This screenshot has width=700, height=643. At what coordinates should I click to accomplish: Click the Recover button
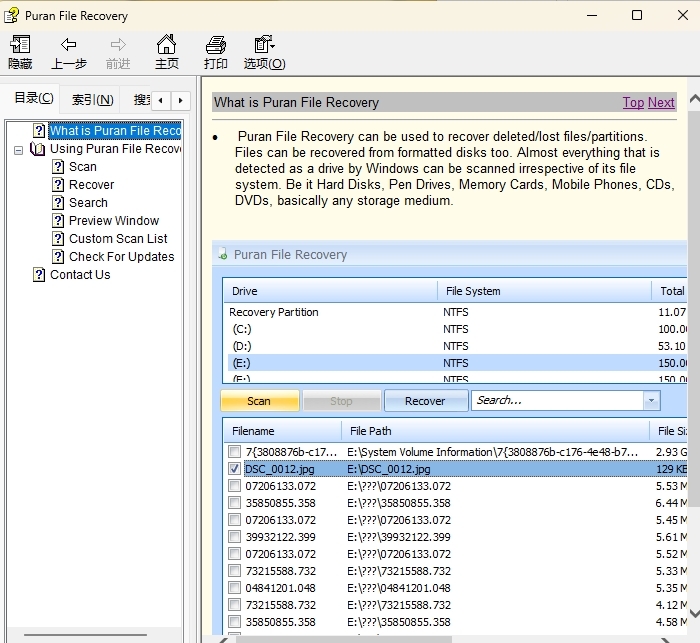coord(425,401)
